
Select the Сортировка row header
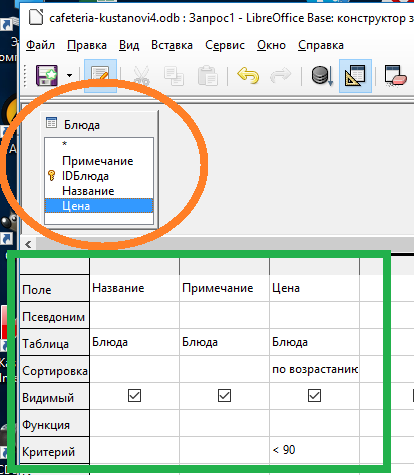pyautogui.click(x=54, y=370)
